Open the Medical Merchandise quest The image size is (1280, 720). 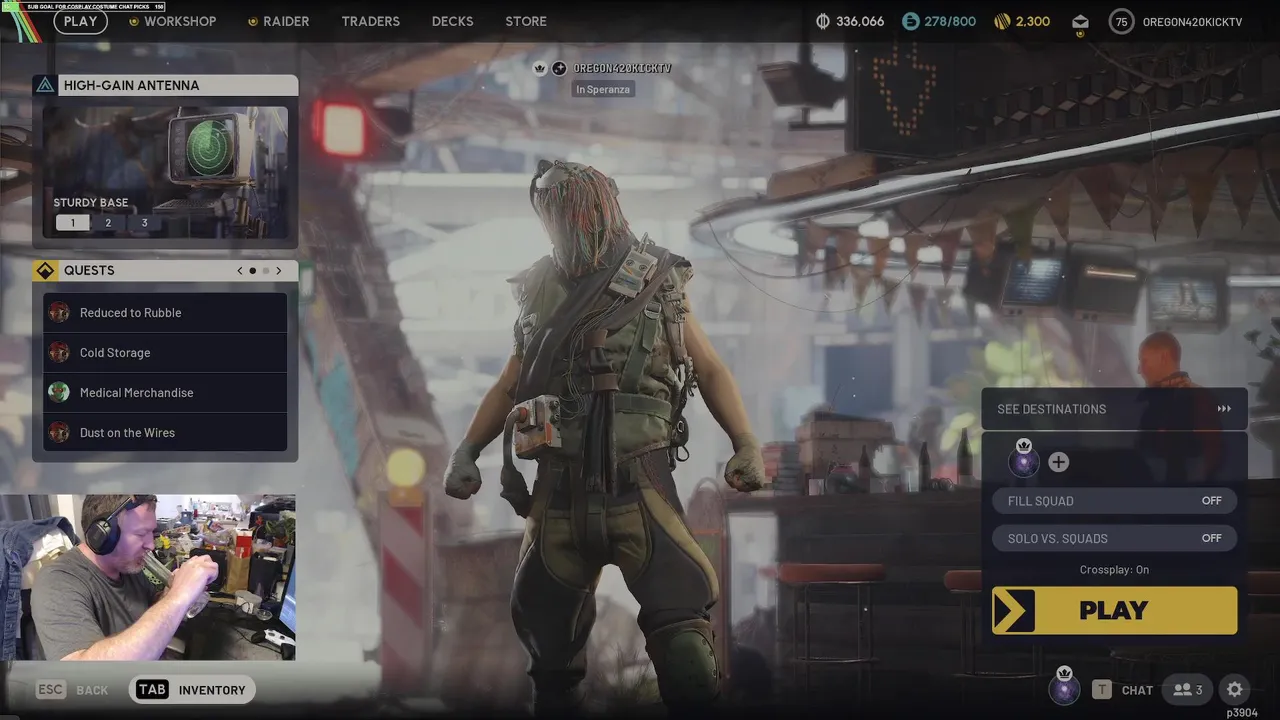165,393
